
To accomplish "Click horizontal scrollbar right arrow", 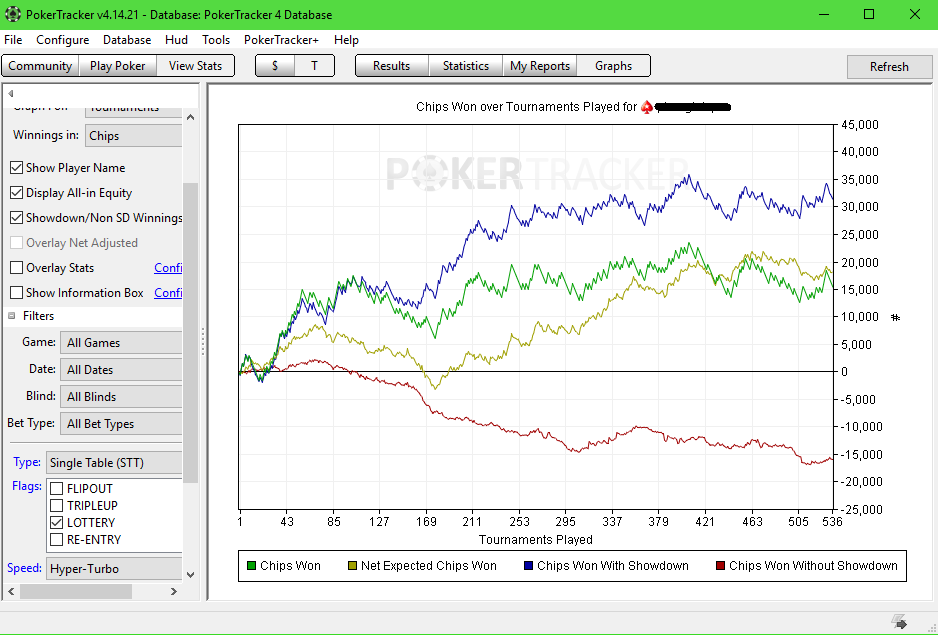I will [174, 591].
